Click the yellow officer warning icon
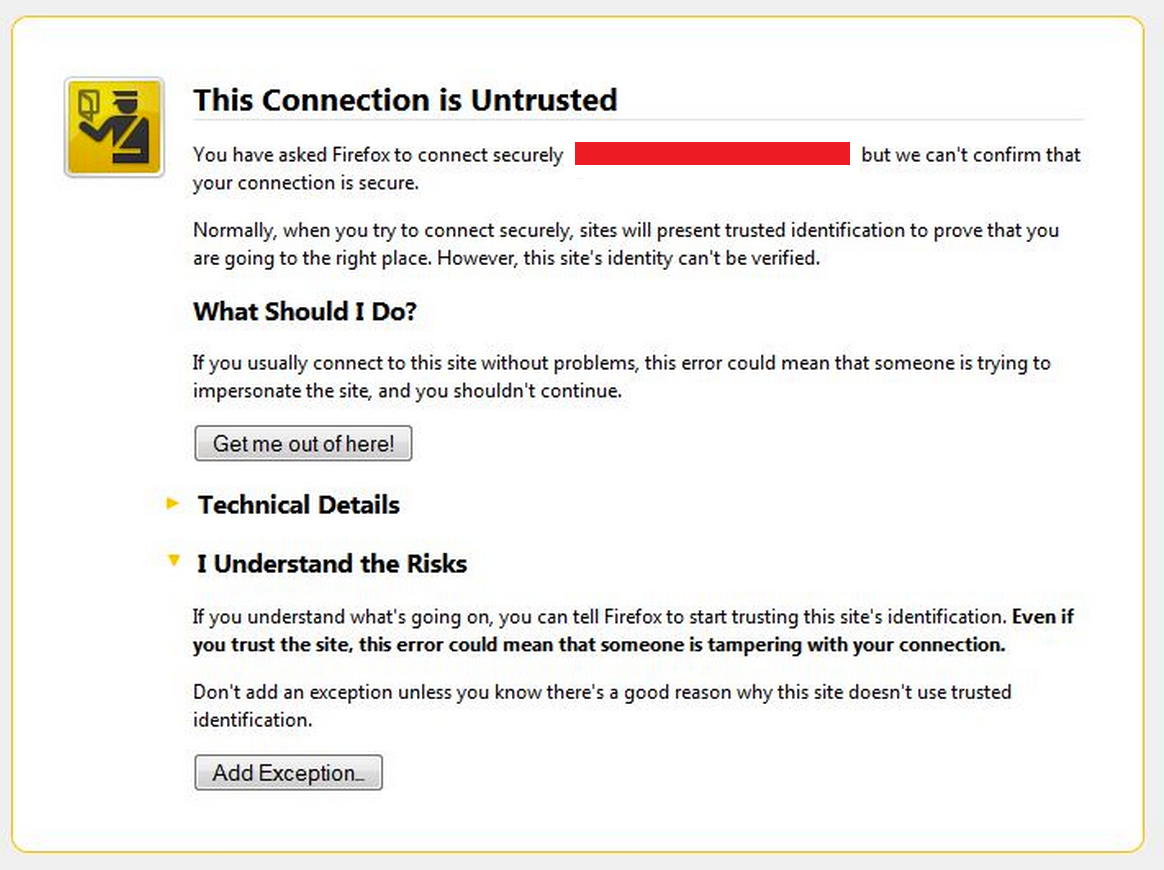 pos(114,127)
